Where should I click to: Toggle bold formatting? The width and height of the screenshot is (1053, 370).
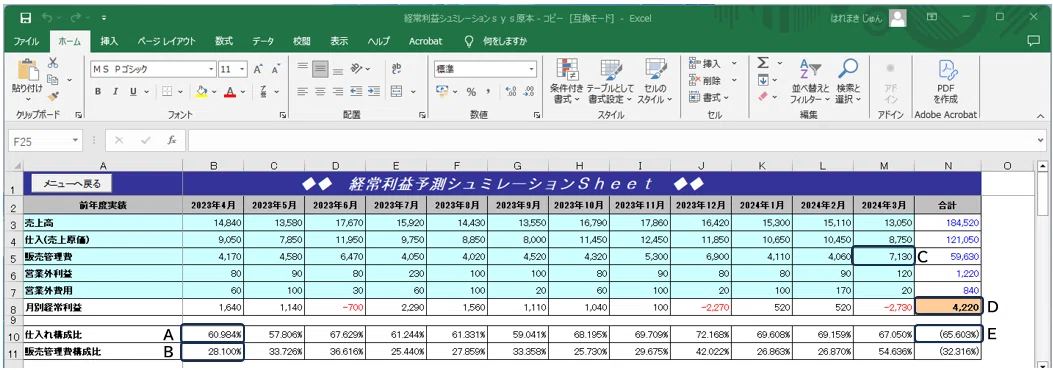(x=98, y=91)
